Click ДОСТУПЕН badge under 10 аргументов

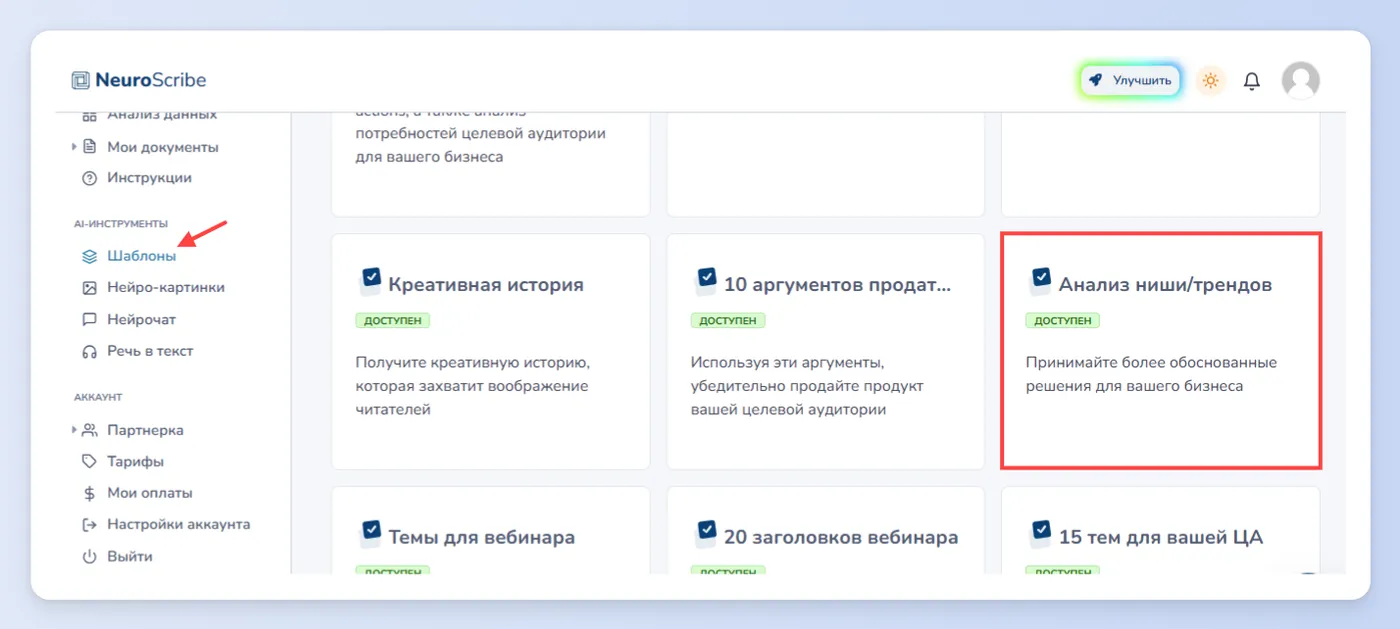[728, 321]
